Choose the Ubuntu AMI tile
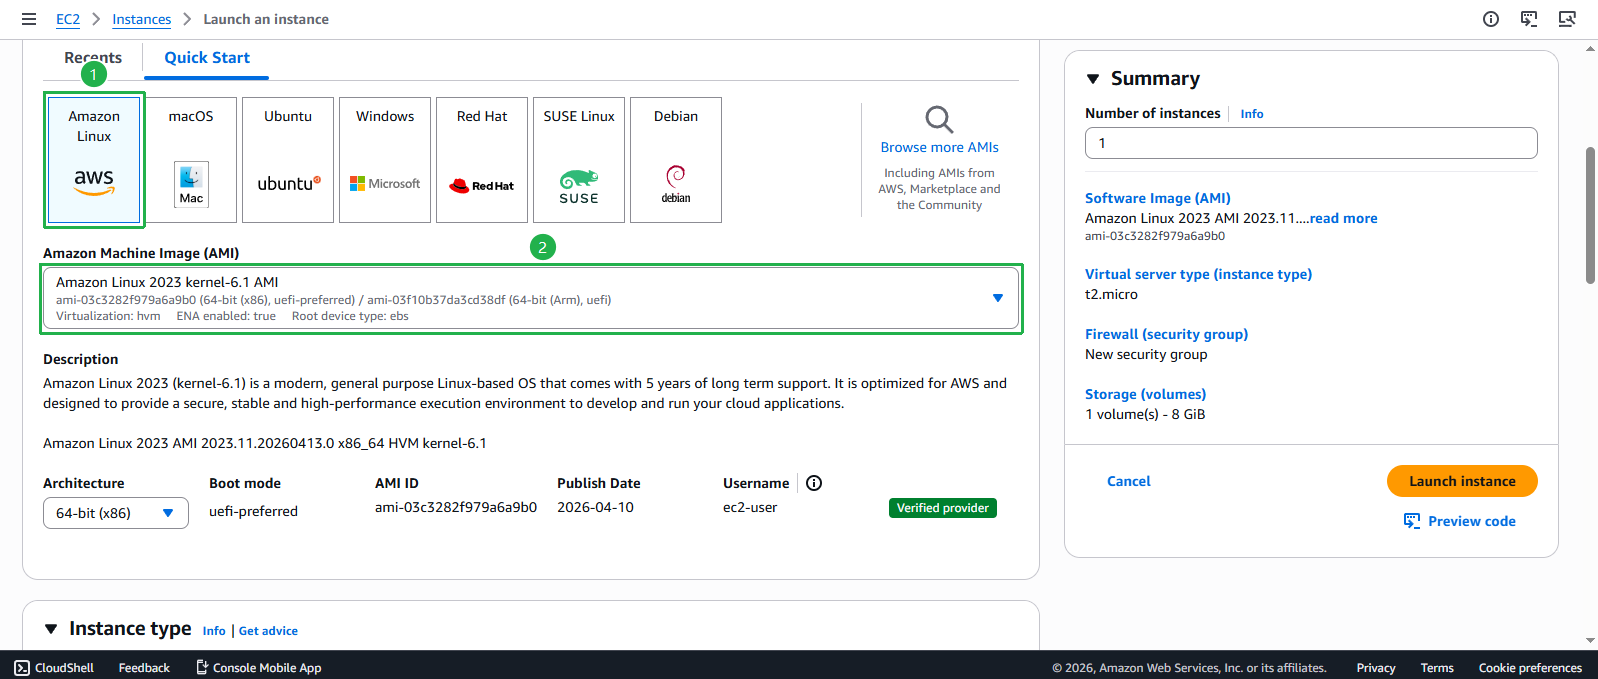This screenshot has width=1598, height=679. pos(288,160)
